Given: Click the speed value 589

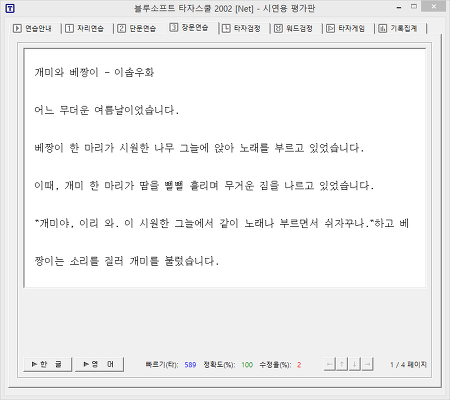Looking at the screenshot, I should [190, 365].
